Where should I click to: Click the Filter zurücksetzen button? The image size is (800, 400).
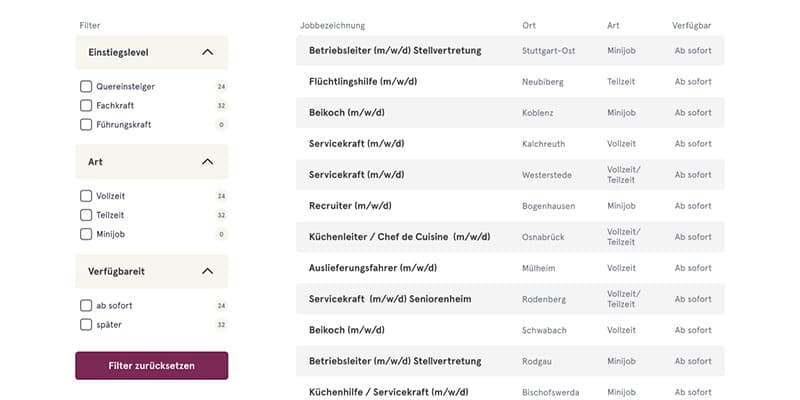click(152, 366)
